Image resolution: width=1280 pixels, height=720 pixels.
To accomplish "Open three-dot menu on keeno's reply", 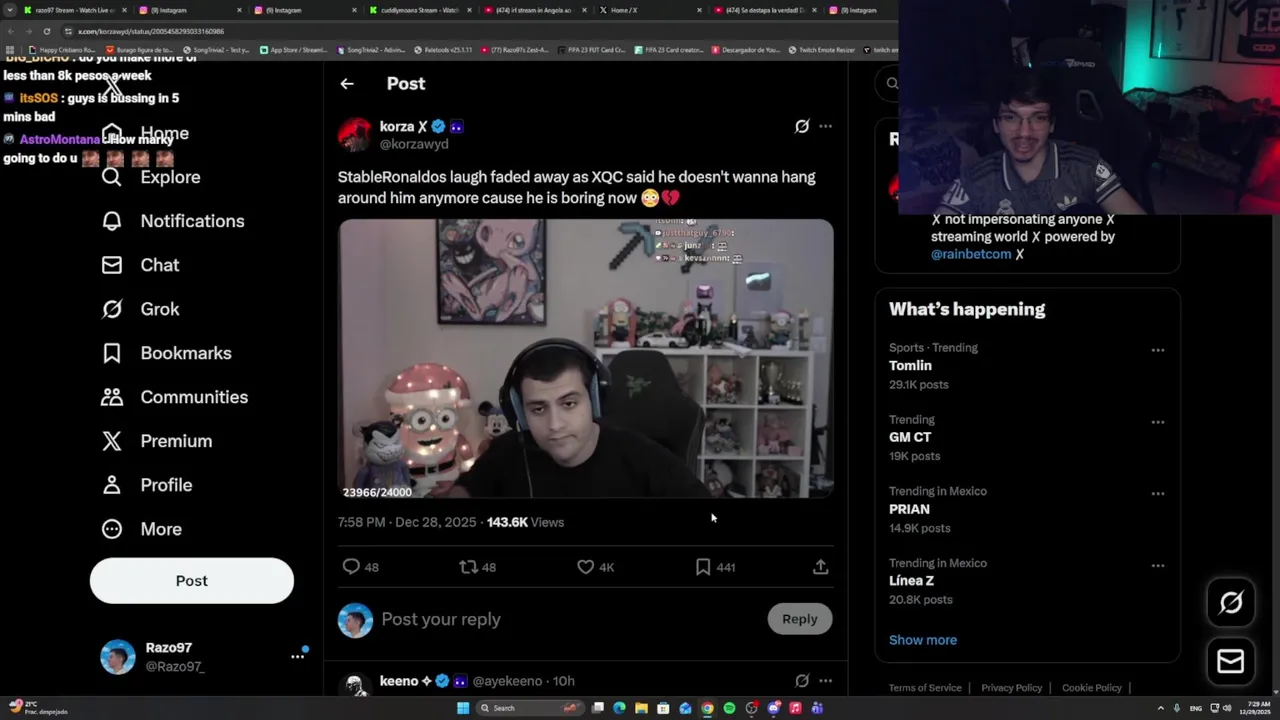I will [825, 681].
